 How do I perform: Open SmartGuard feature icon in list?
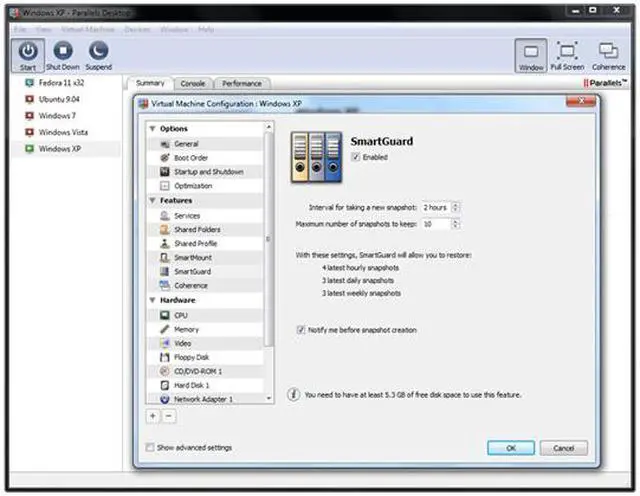165,271
